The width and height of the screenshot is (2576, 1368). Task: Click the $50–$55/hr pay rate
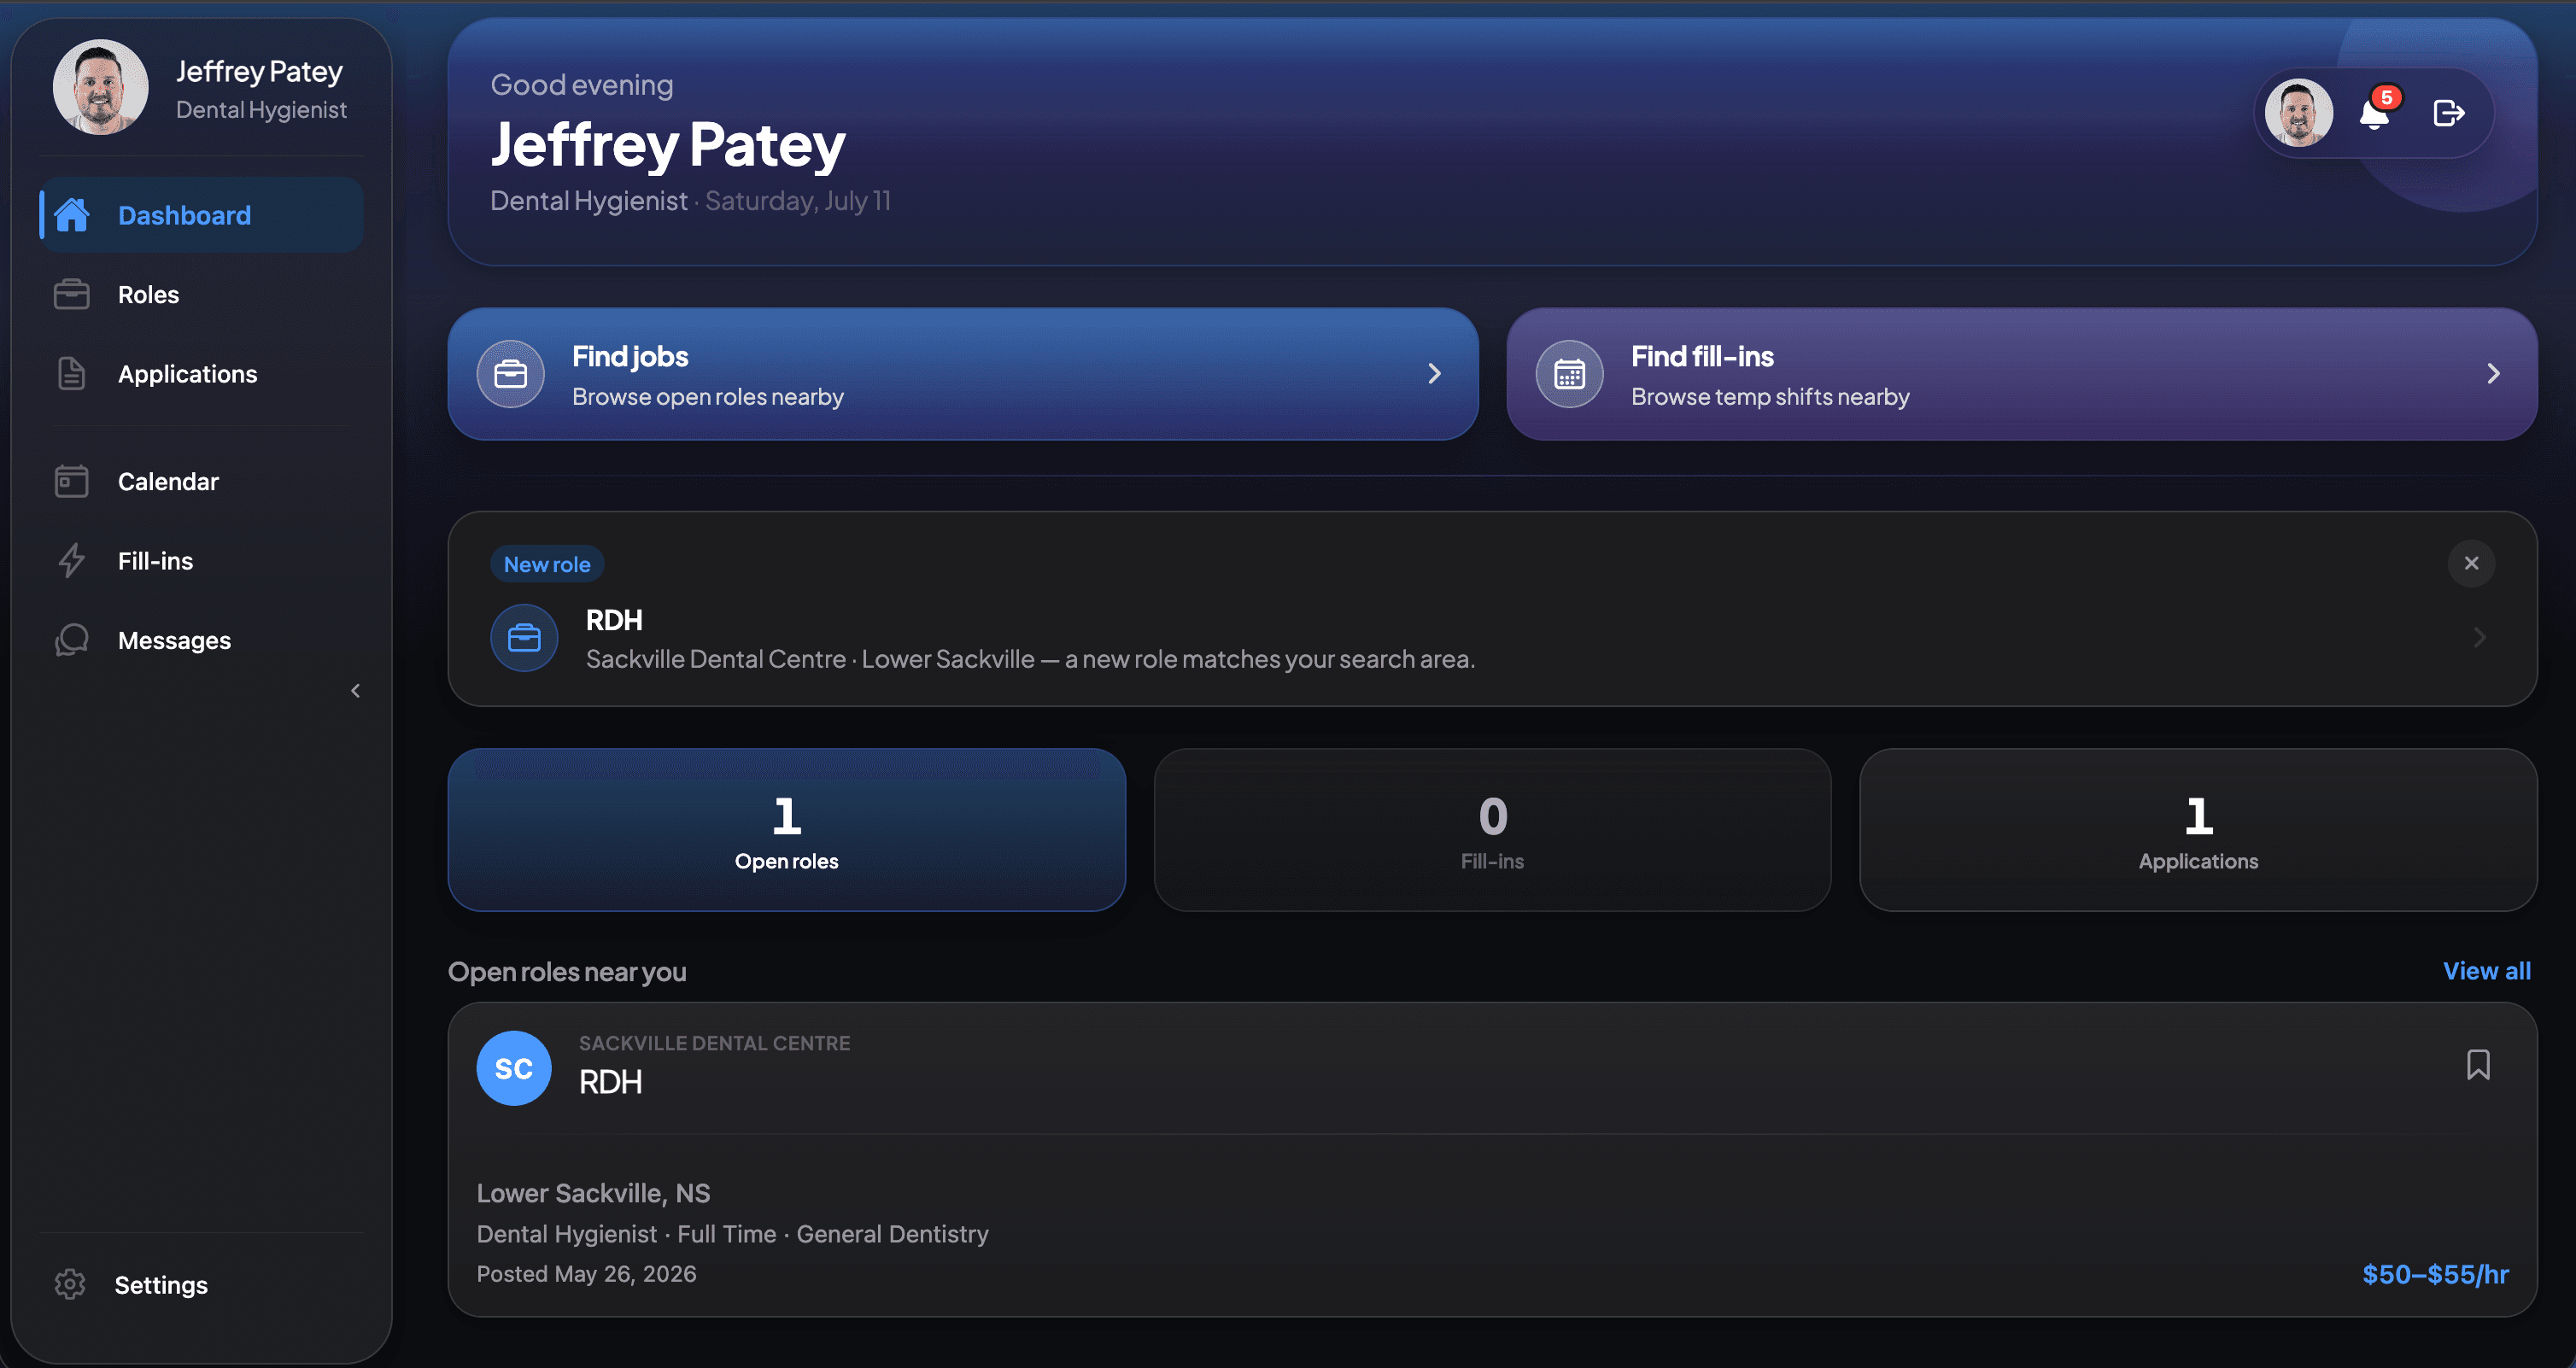pos(2436,1274)
